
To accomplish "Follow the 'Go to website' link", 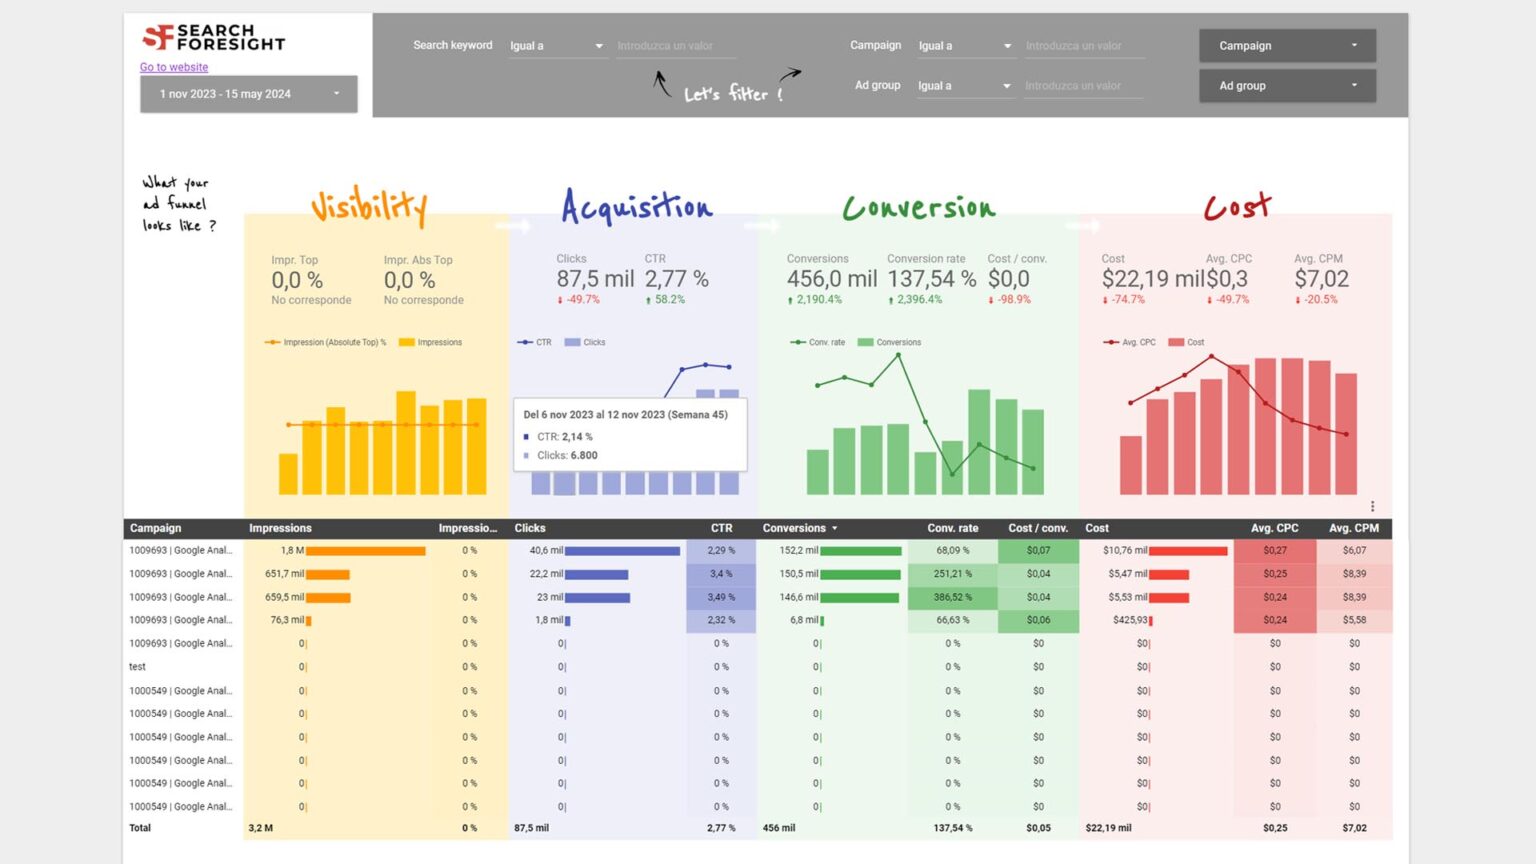I will (174, 67).
